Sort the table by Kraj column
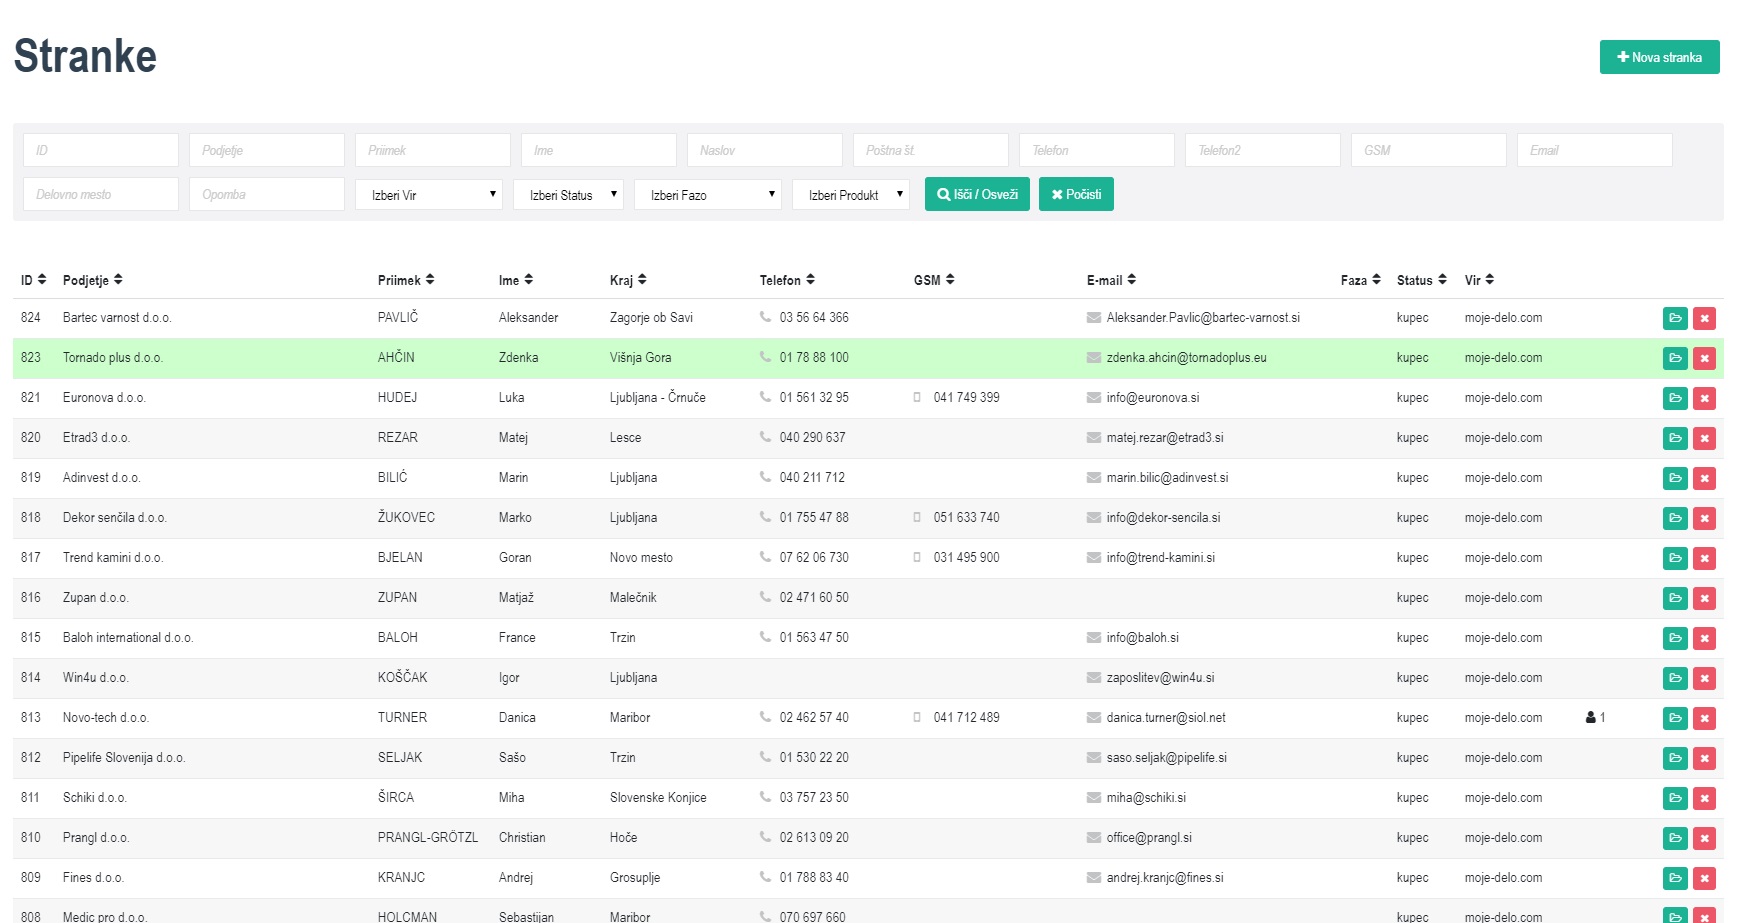This screenshot has width=1757, height=923. (628, 280)
